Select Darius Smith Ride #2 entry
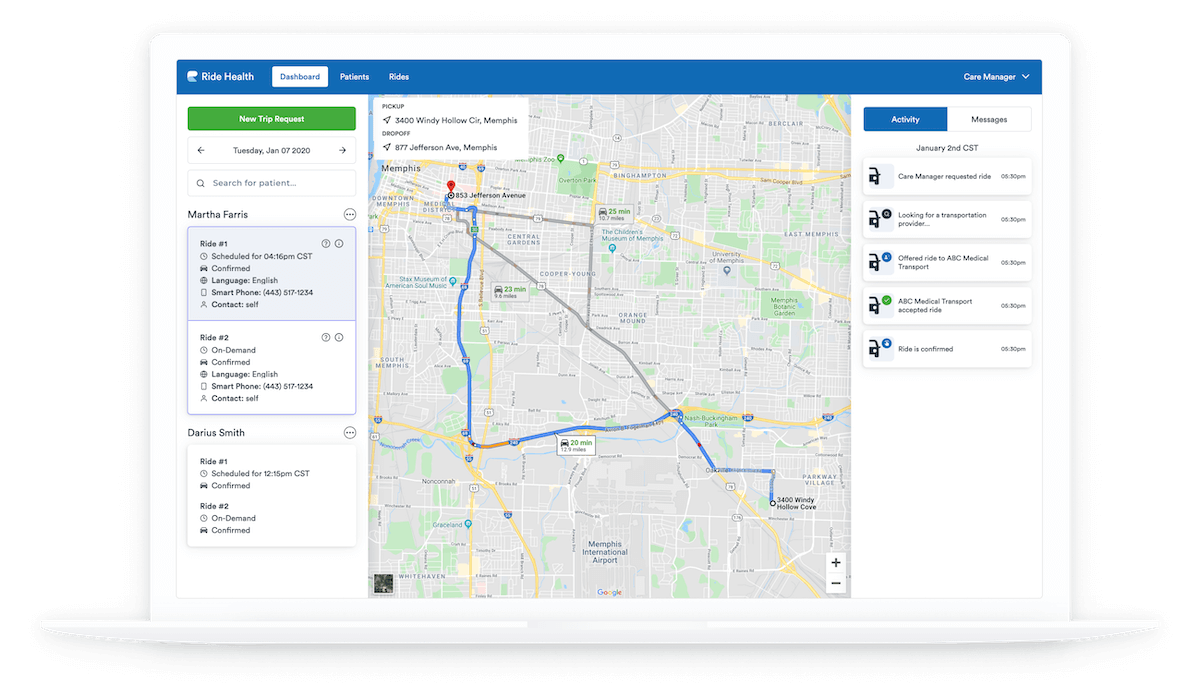The height and width of the screenshot is (698, 1200). click(x=271, y=518)
